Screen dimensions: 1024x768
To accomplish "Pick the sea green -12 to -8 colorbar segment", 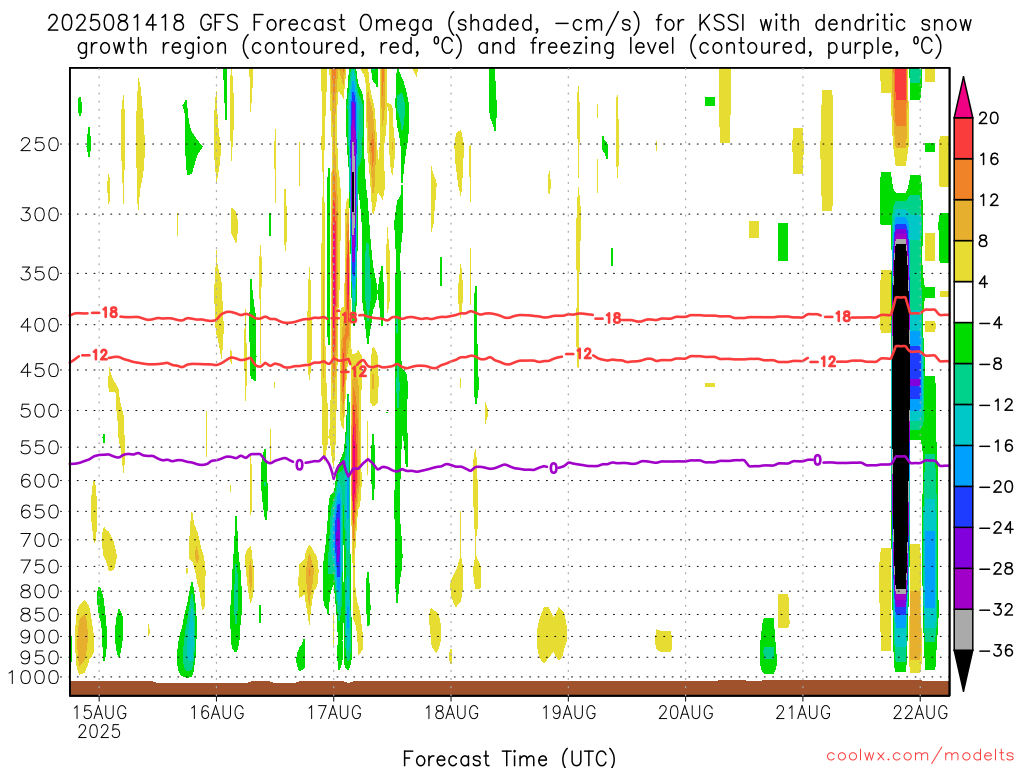I will 963,385.
